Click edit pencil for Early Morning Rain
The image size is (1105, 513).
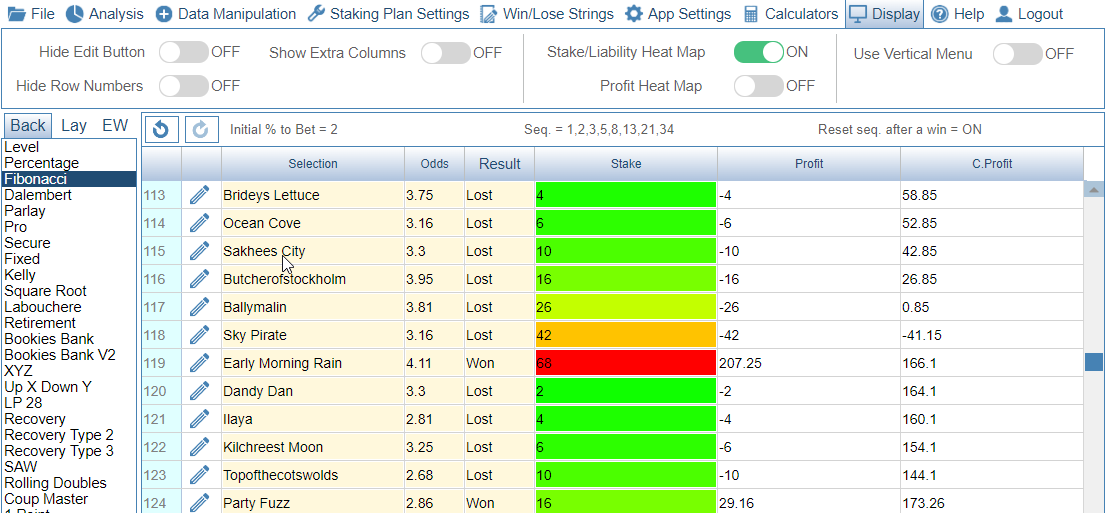[x=200, y=363]
